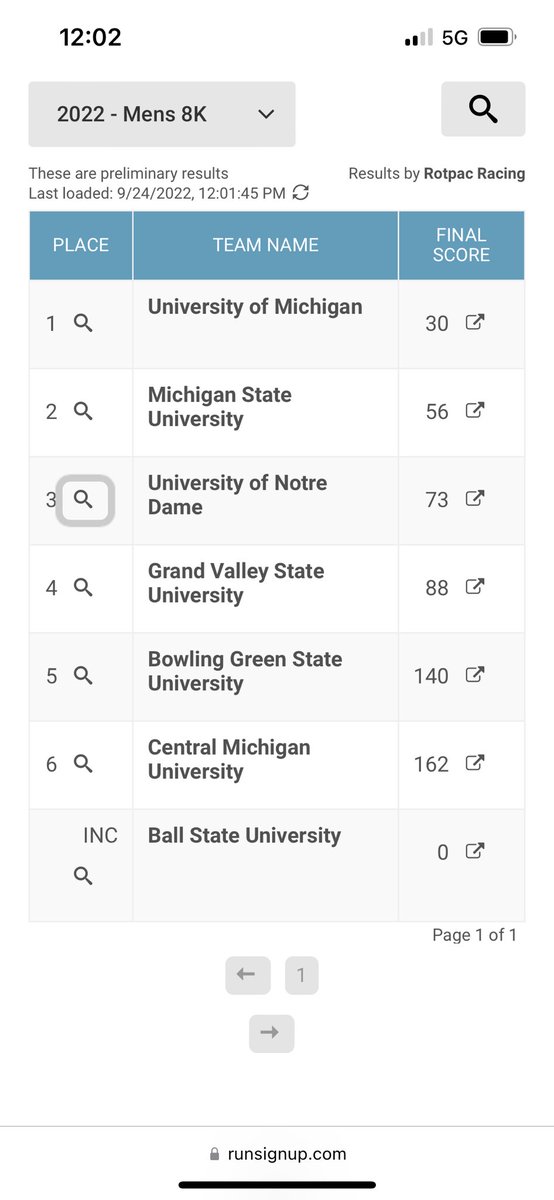Screen dimensions: 554x1200
Task: Open external link next to score 140
Action: [x=476, y=674]
